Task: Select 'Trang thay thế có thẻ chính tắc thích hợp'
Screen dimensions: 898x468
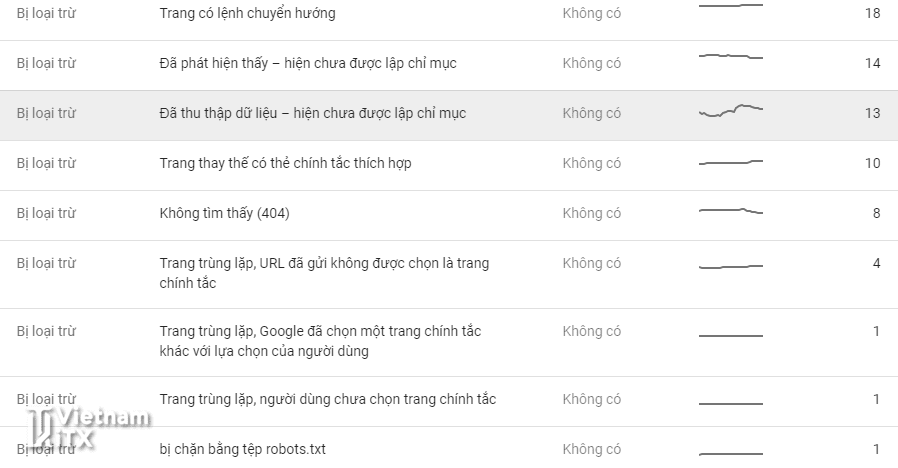Action: [285, 163]
